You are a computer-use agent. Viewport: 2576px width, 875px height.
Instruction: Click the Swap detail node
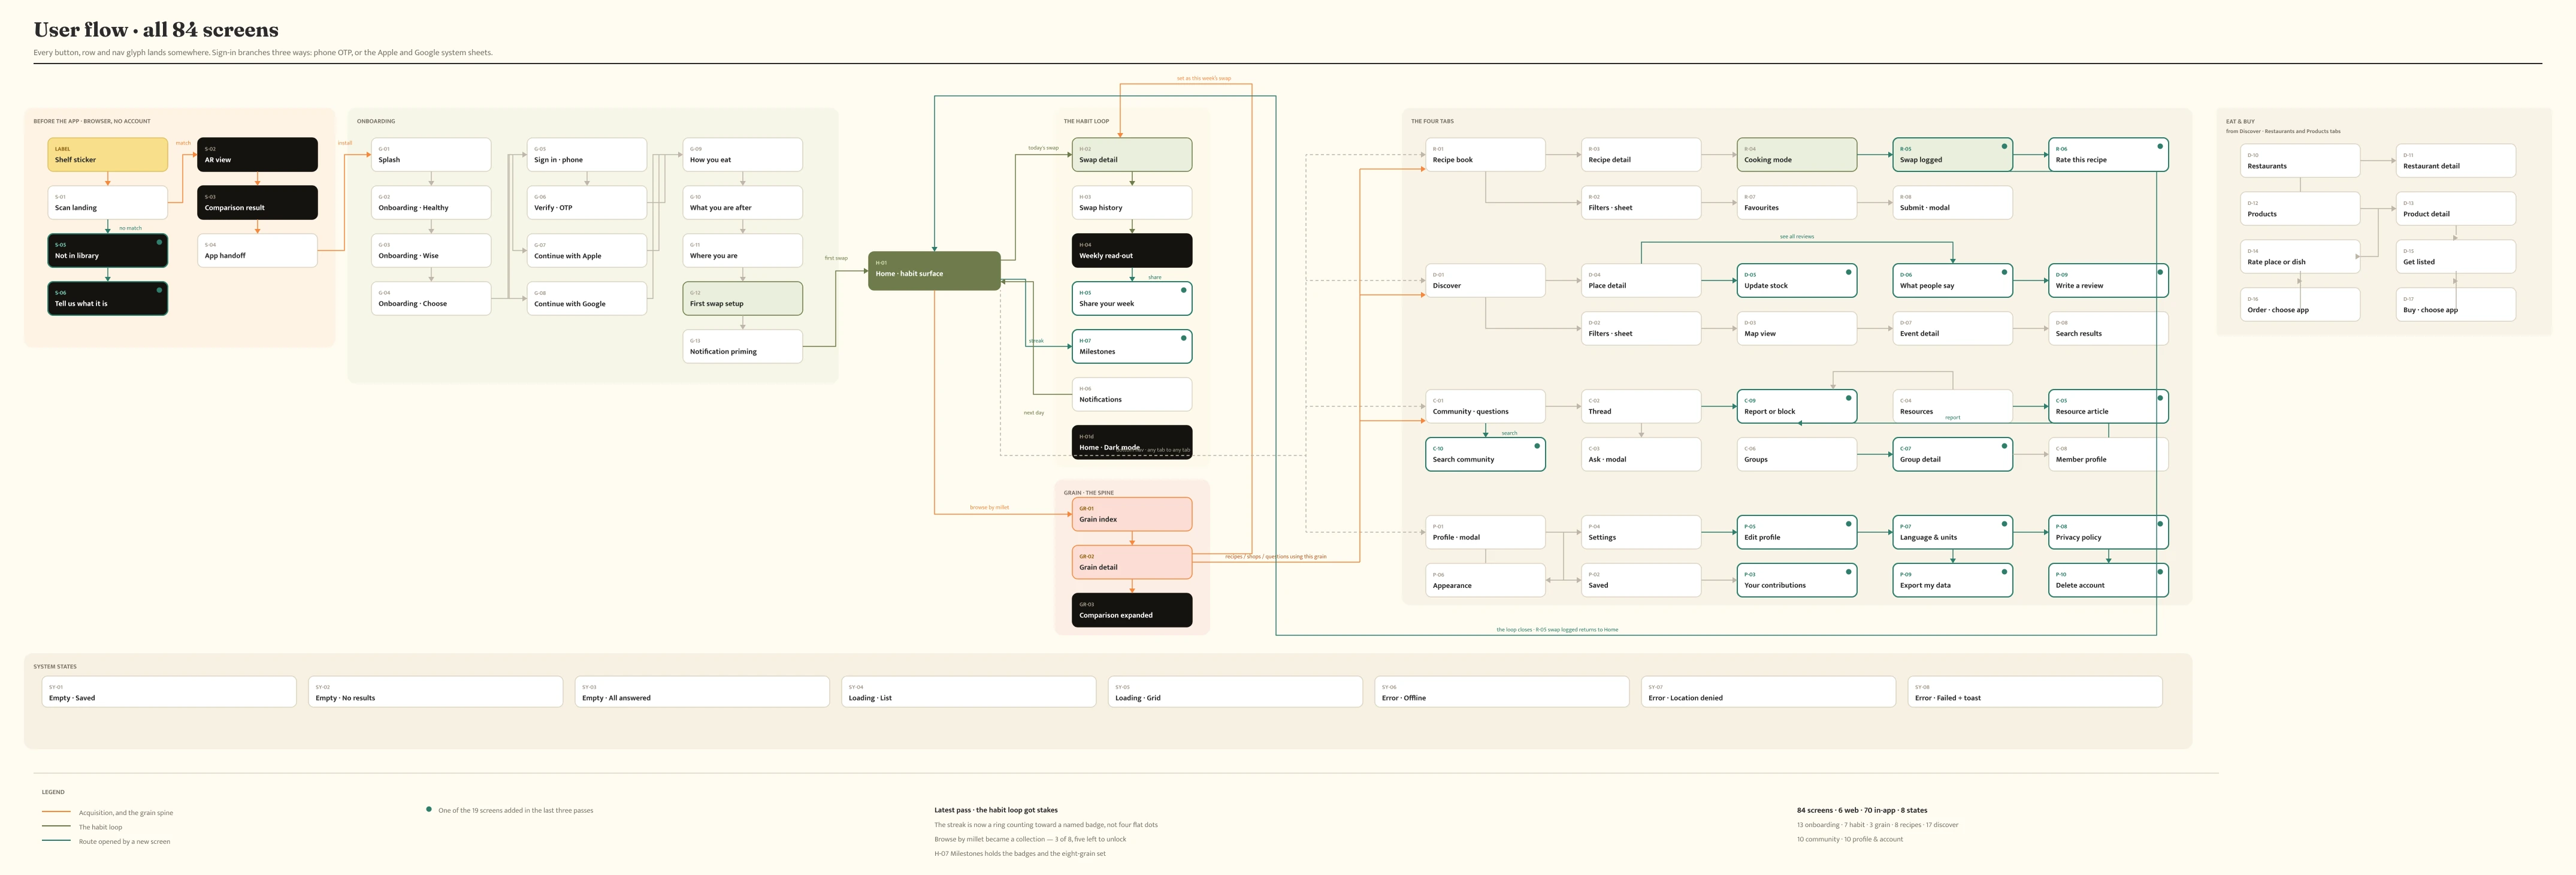[x=1132, y=155]
